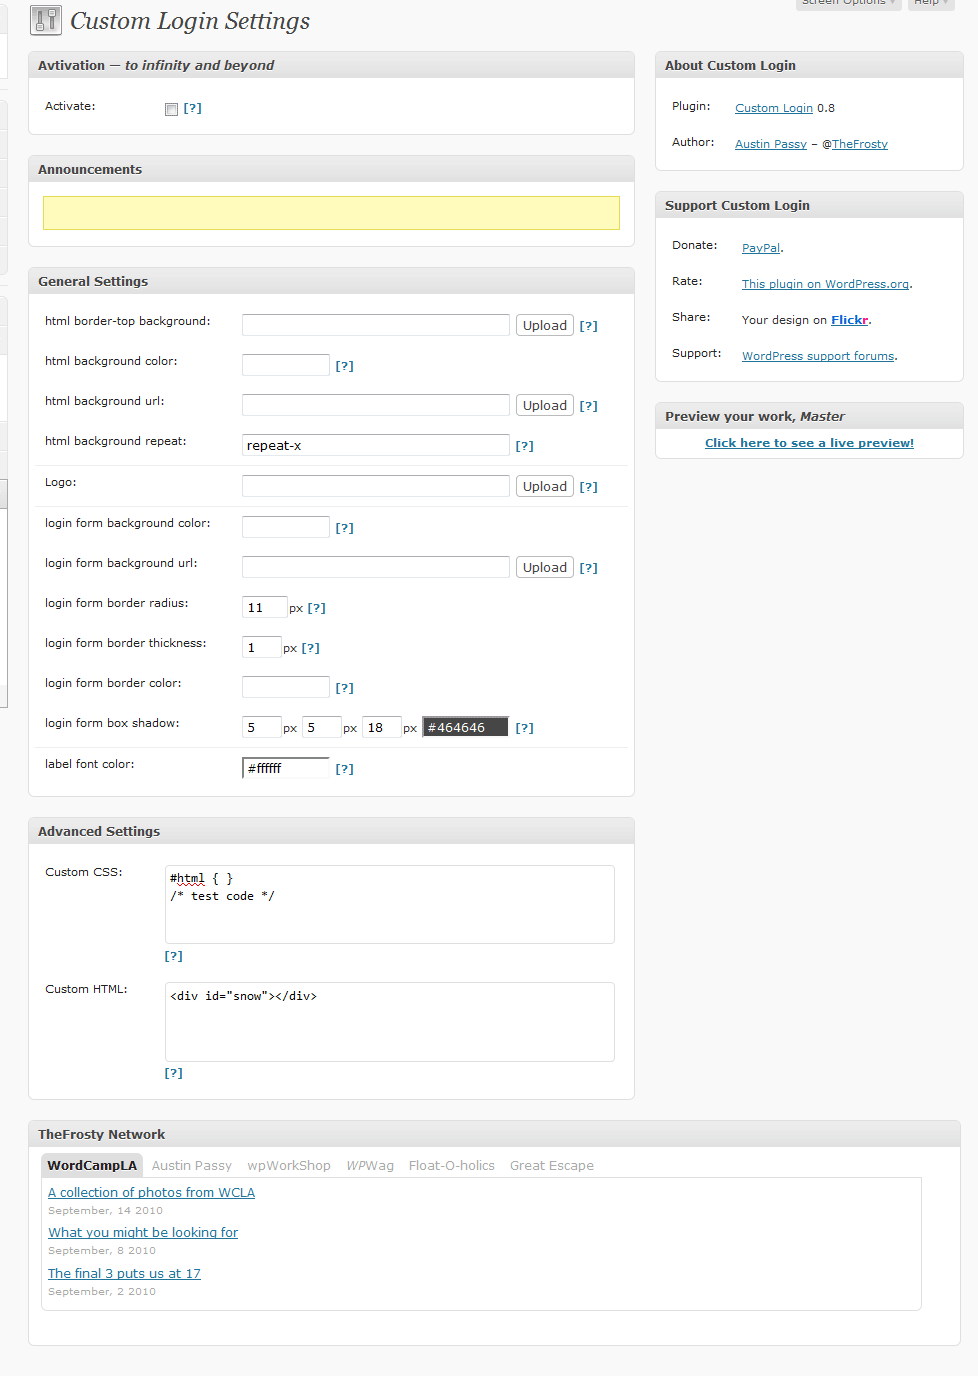Screen dimensions: 978x1376
Task: Click Upload for html border-top background
Action: click(x=544, y=325)
